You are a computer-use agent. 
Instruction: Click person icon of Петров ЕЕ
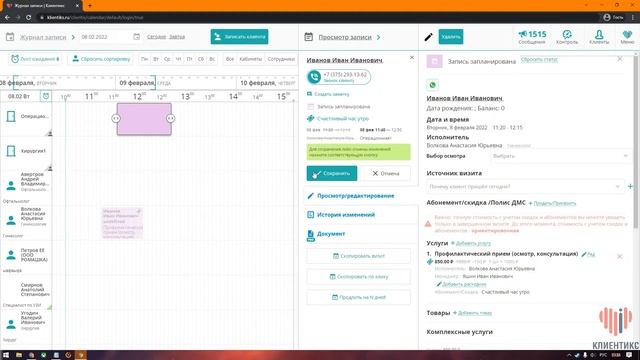click(11, 255)
